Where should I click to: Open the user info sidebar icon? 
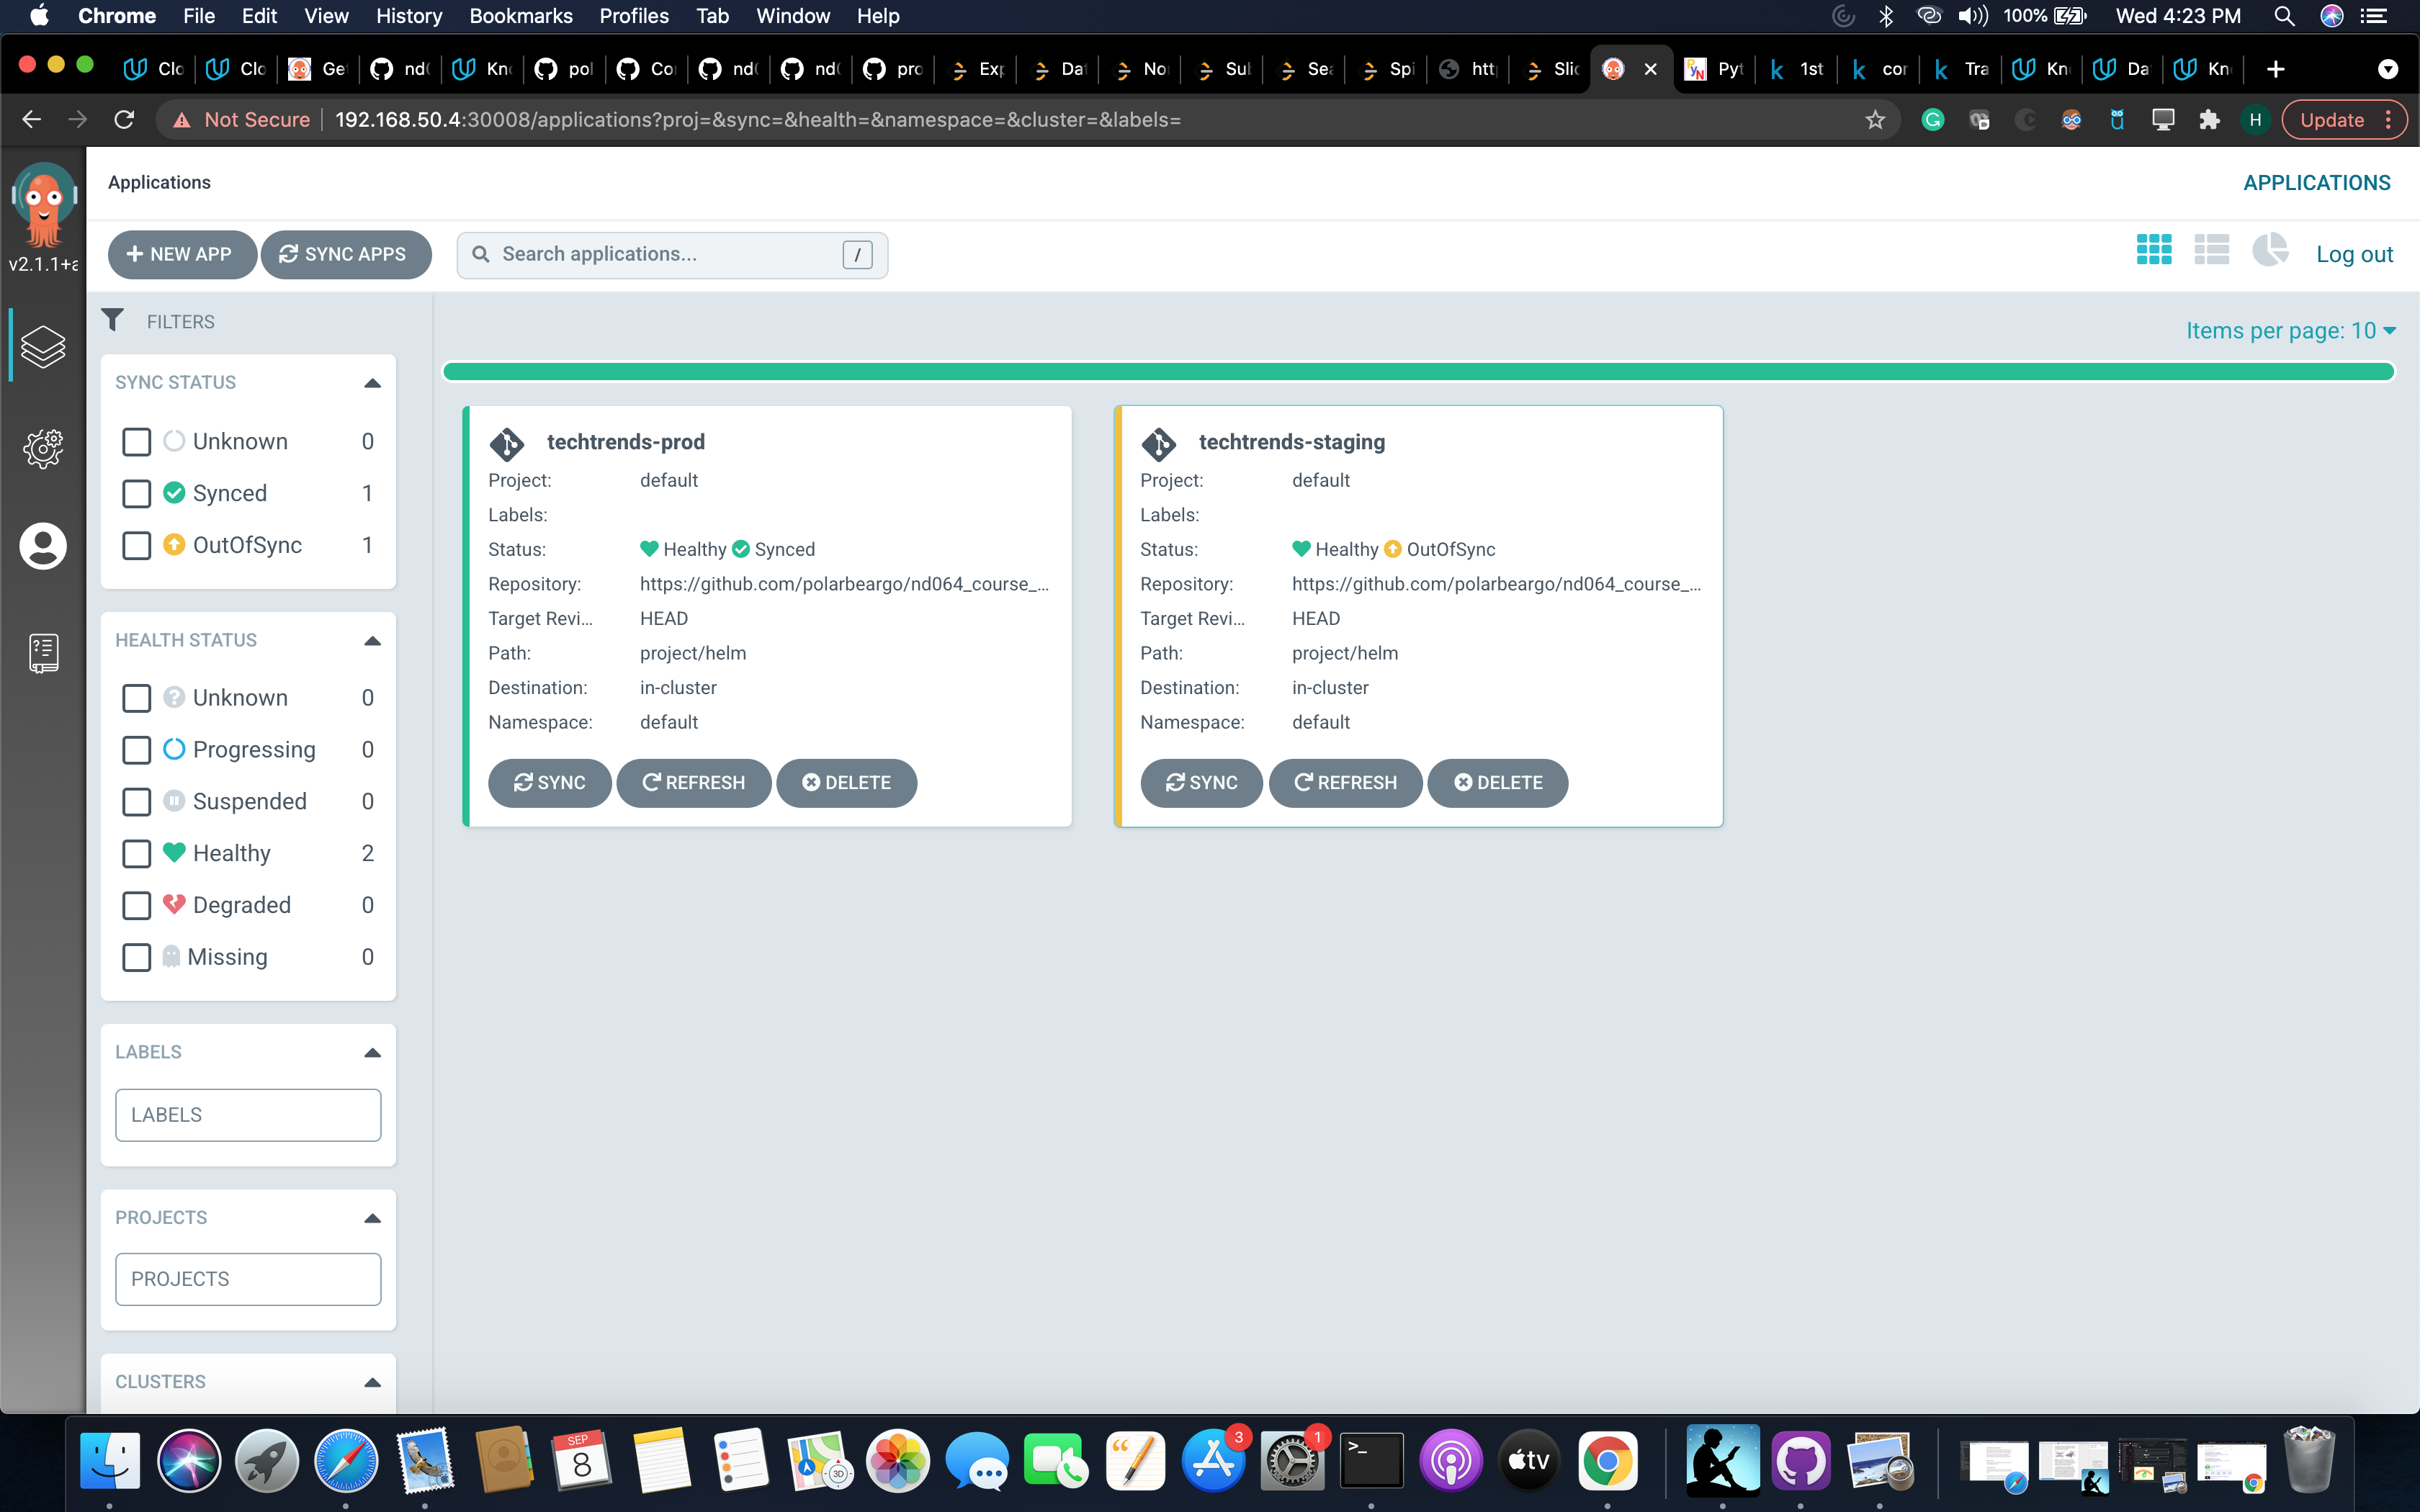coord(43,546)
